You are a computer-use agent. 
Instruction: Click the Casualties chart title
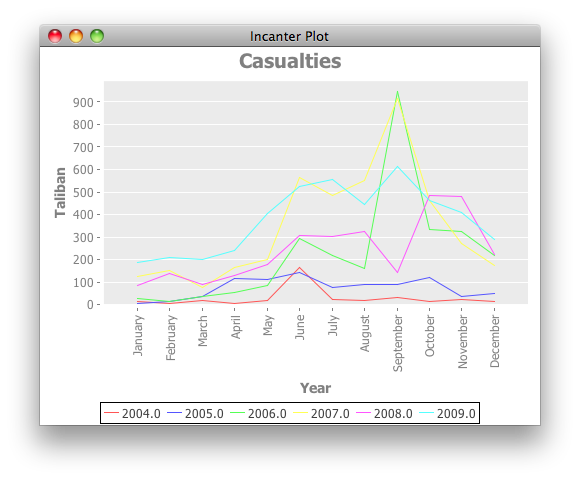[290, 61]
